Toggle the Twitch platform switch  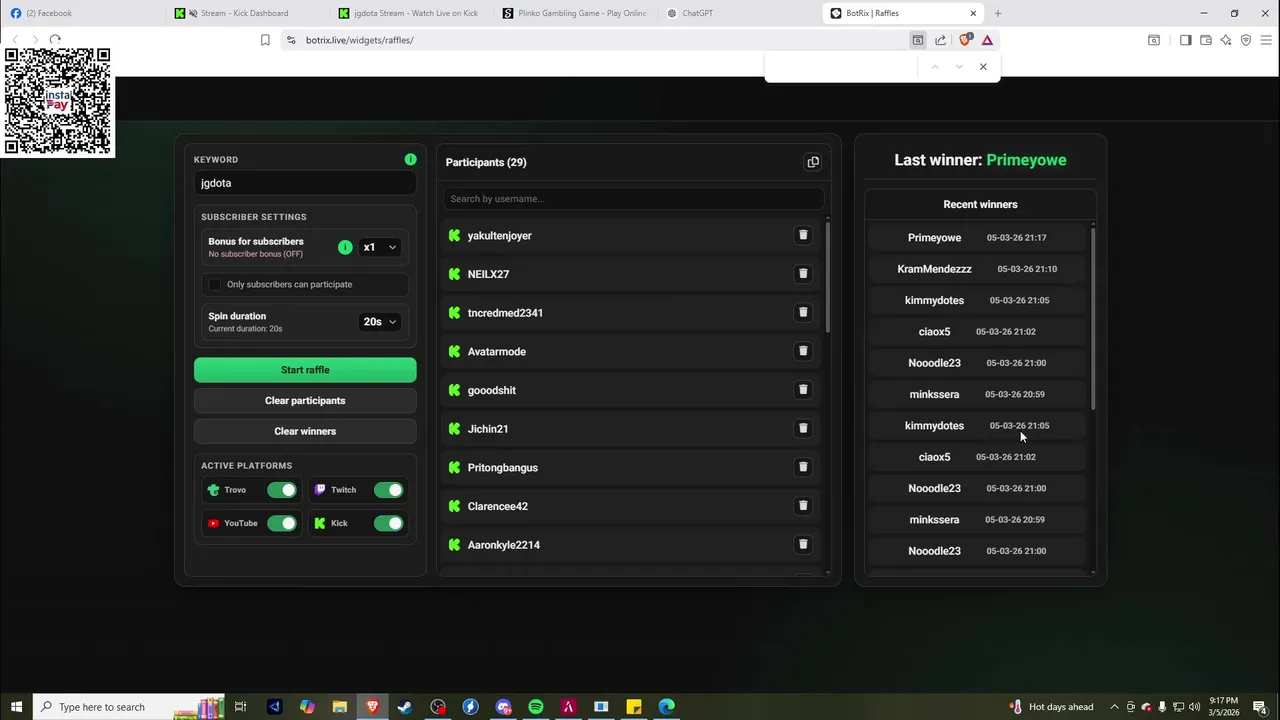389,490
